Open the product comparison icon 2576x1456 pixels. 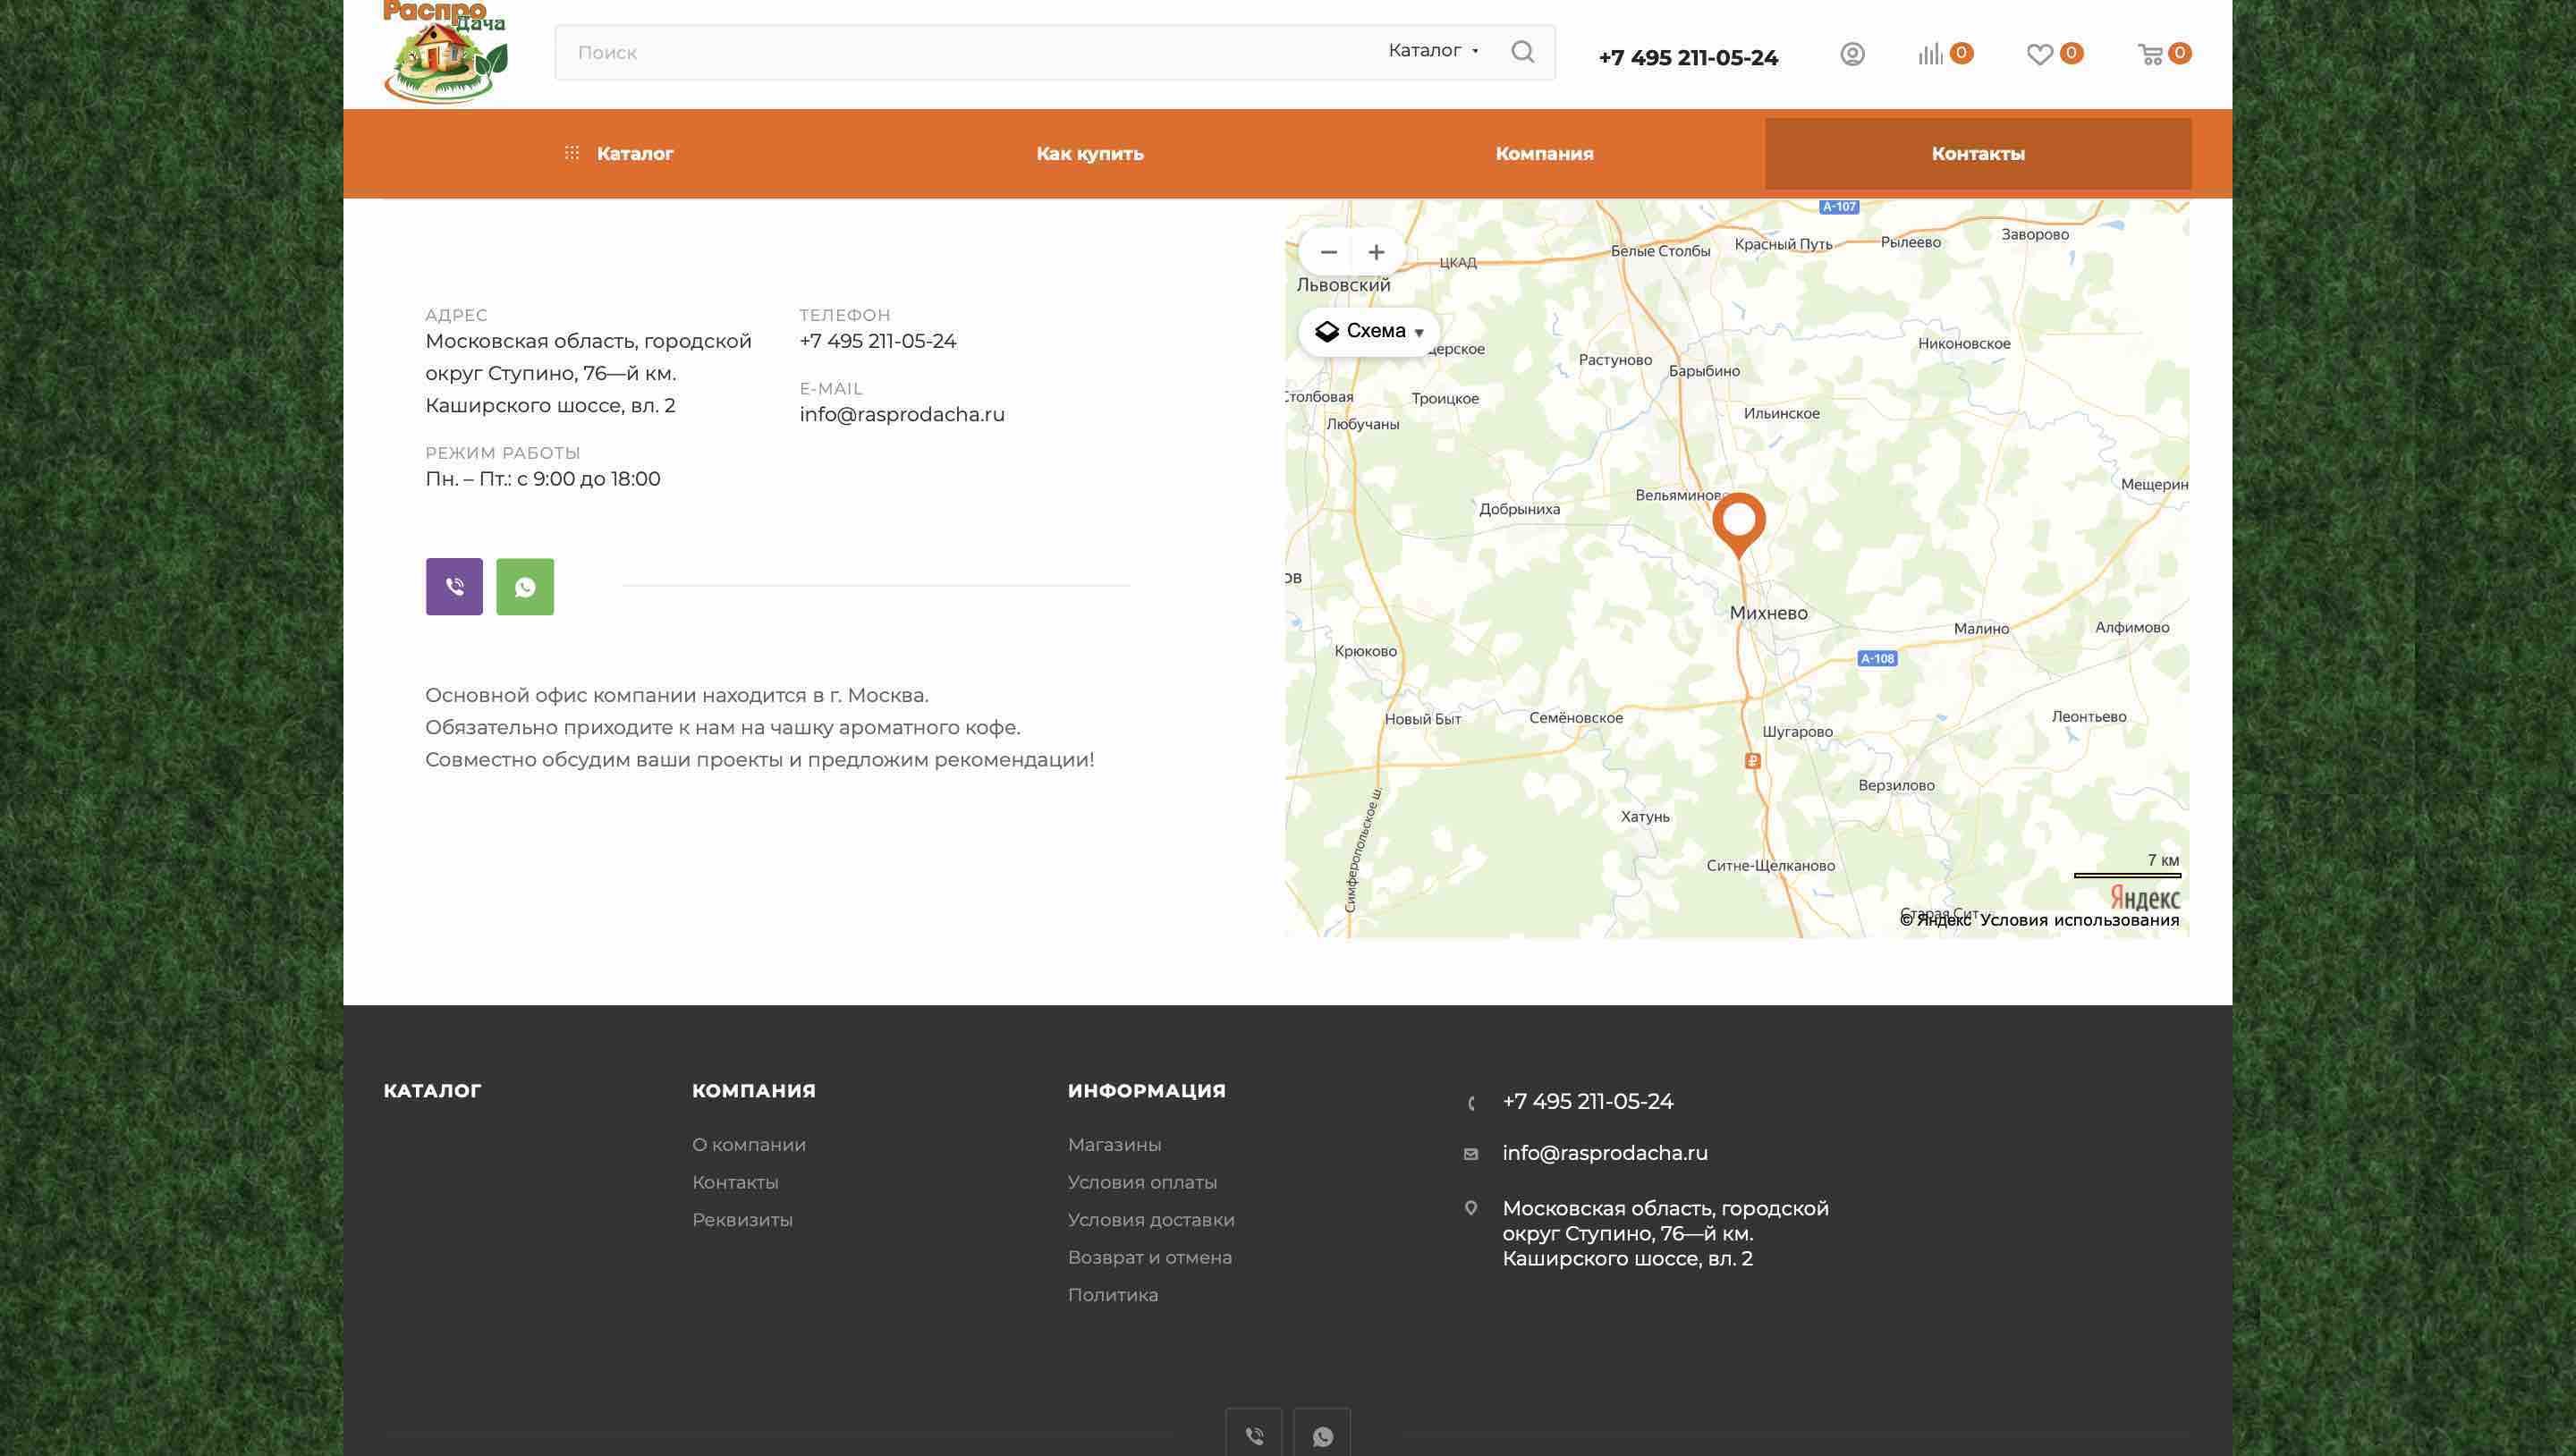click(1931, 54)
